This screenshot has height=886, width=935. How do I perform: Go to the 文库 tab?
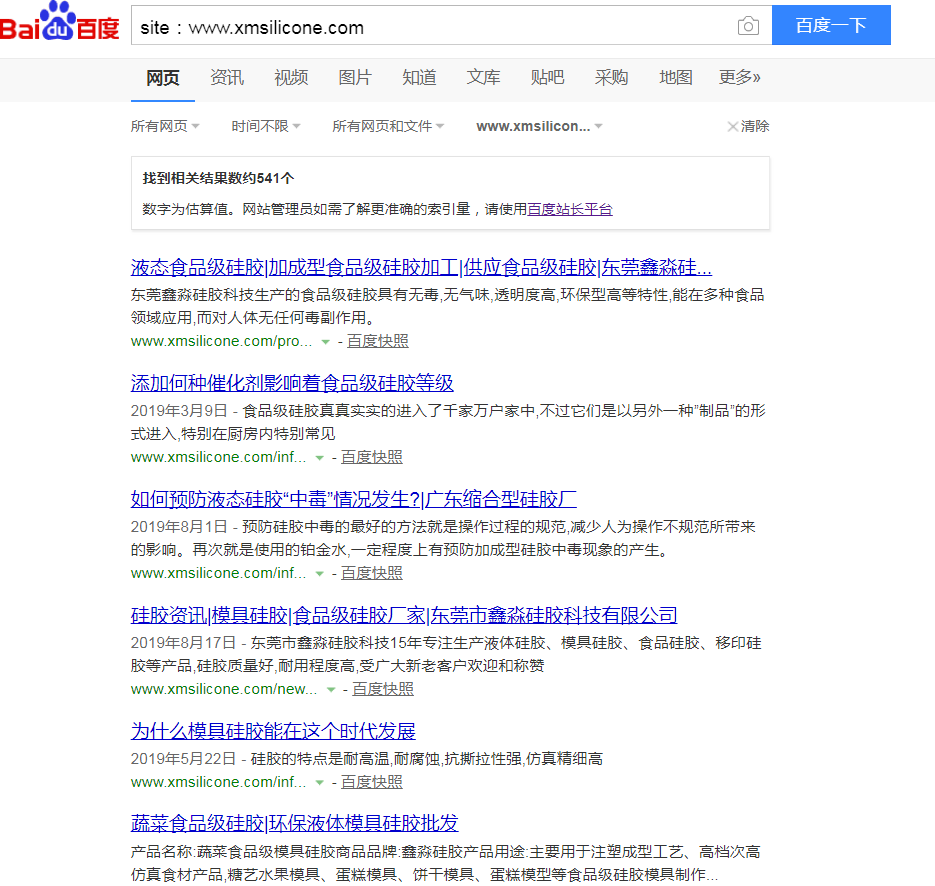[483, 78]
